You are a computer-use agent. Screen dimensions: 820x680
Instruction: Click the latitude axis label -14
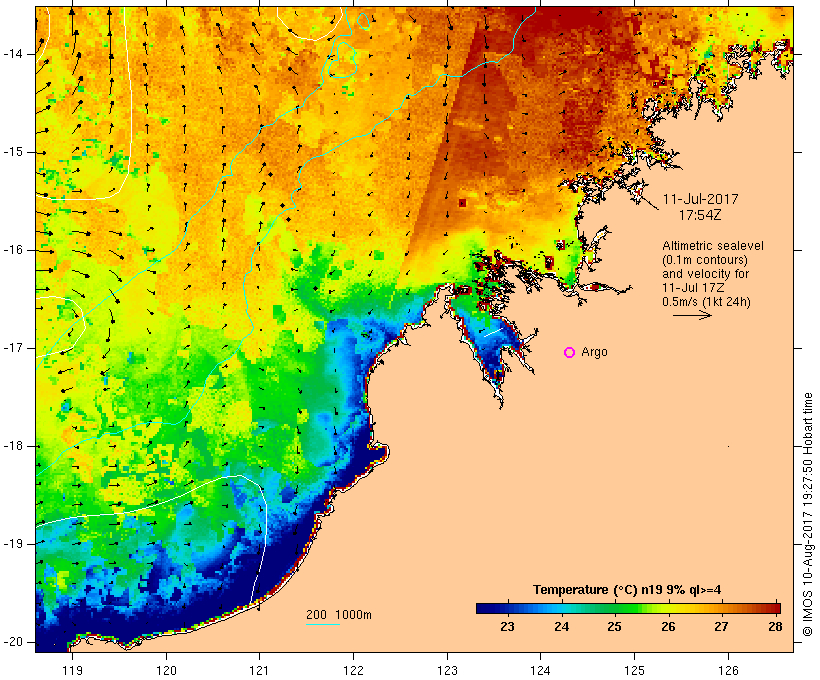13,54
